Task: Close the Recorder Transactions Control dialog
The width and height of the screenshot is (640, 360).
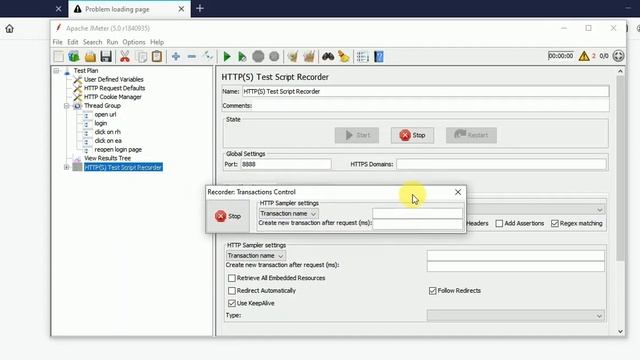Action: [458, 192]
